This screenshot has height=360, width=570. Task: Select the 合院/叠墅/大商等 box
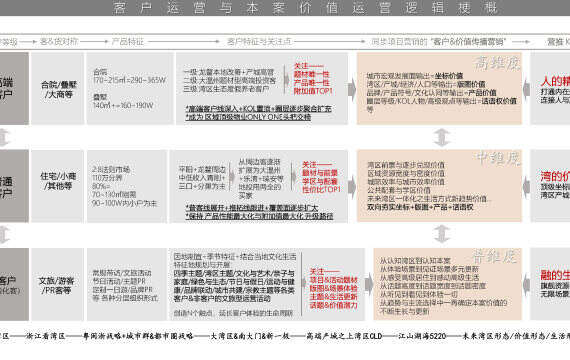click(58, 88)
